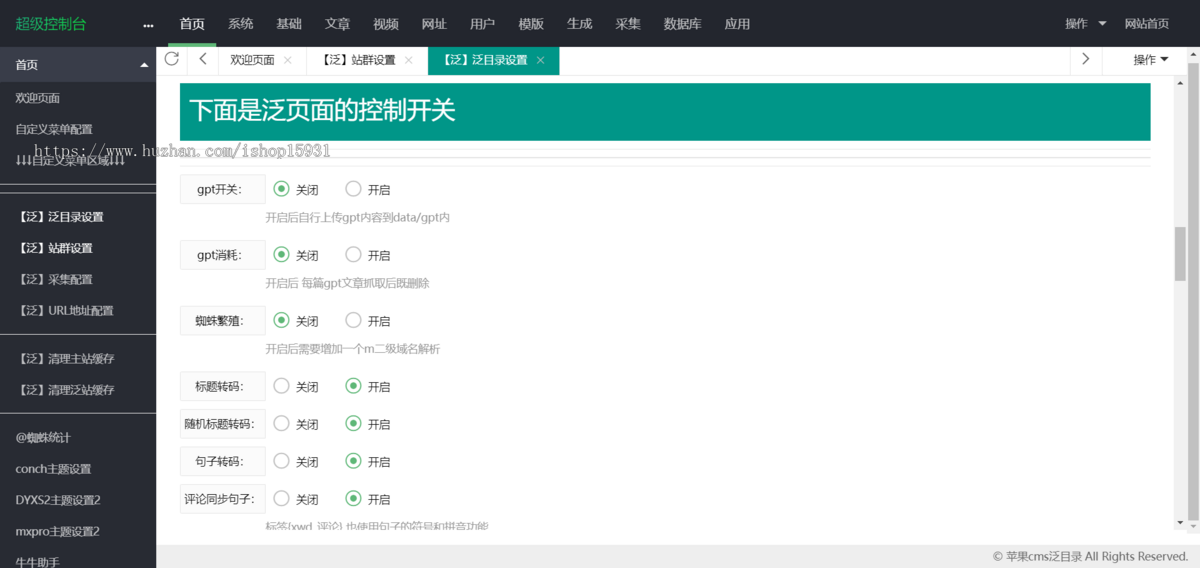
Task: Switch to the 欢迎页面 tab
Action: [x=252, y=60]
